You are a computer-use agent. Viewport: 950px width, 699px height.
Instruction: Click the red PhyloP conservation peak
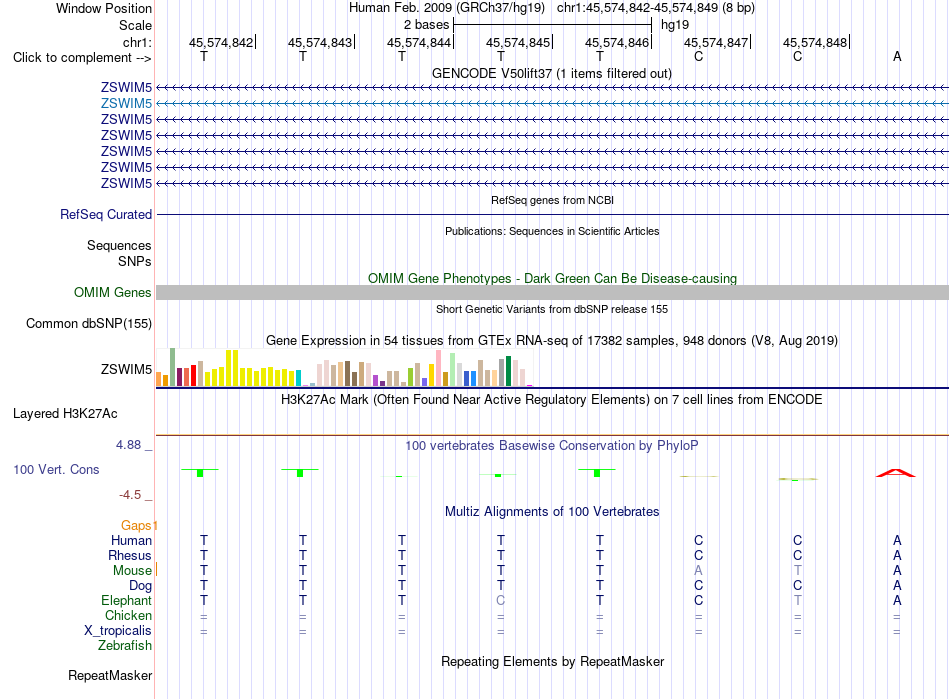(896, 472)
